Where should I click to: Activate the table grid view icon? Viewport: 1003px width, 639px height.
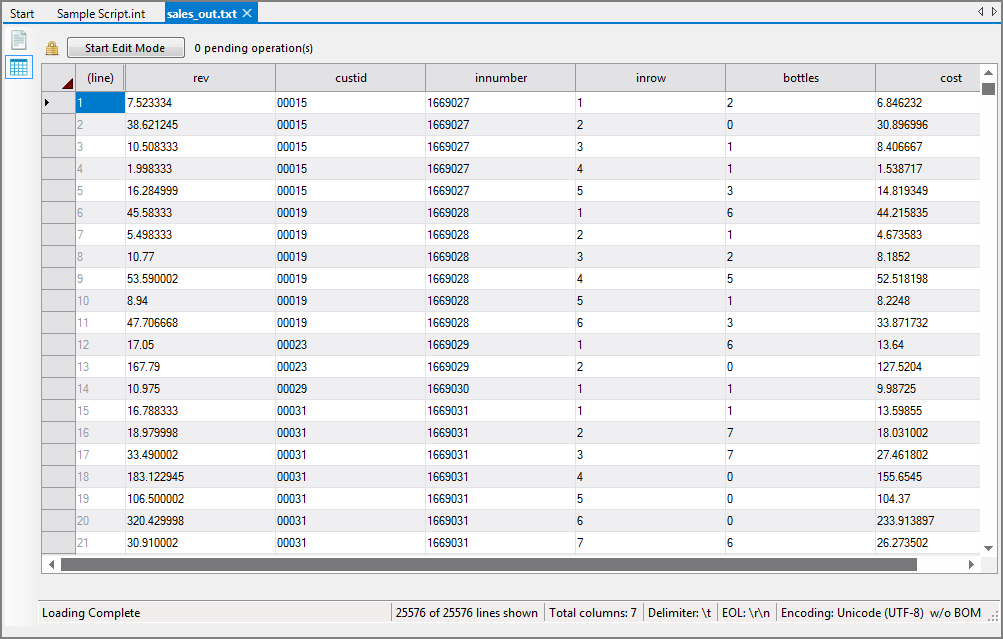tap(18, 67)
